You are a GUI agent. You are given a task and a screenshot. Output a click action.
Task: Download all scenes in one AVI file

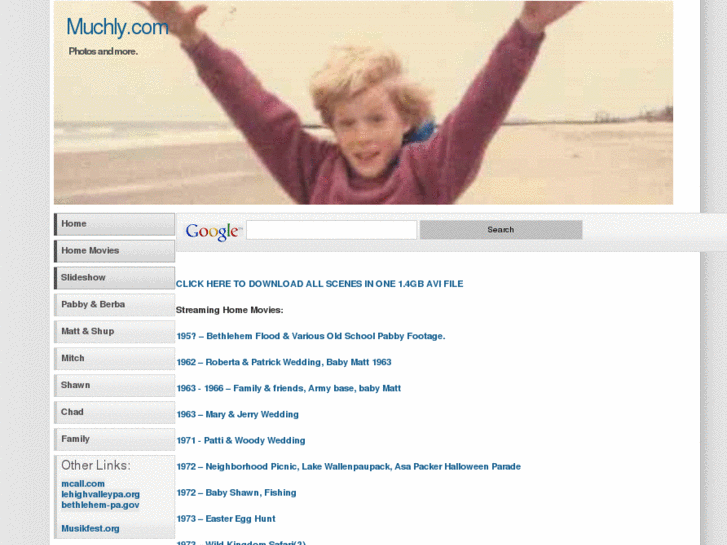[x=319, y=284]
